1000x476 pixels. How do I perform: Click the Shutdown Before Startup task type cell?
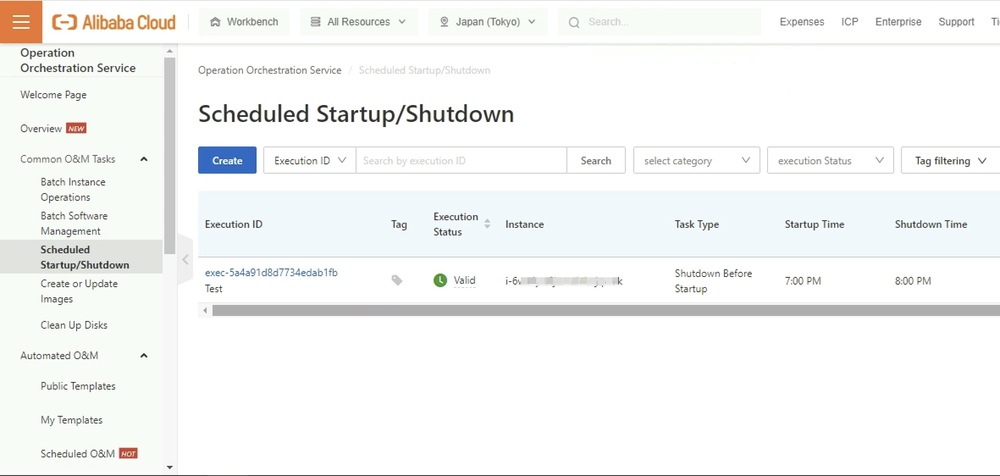(713, 281)
